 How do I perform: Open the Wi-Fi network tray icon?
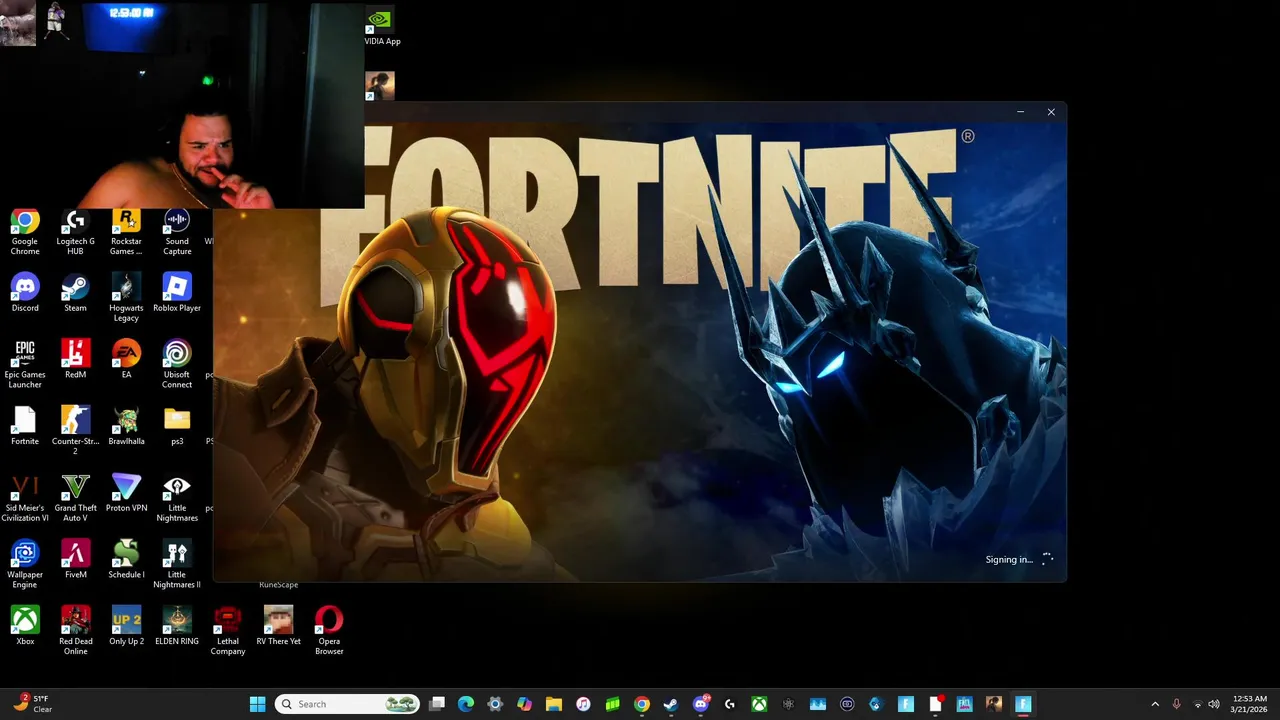click(x=1198, y=704)
